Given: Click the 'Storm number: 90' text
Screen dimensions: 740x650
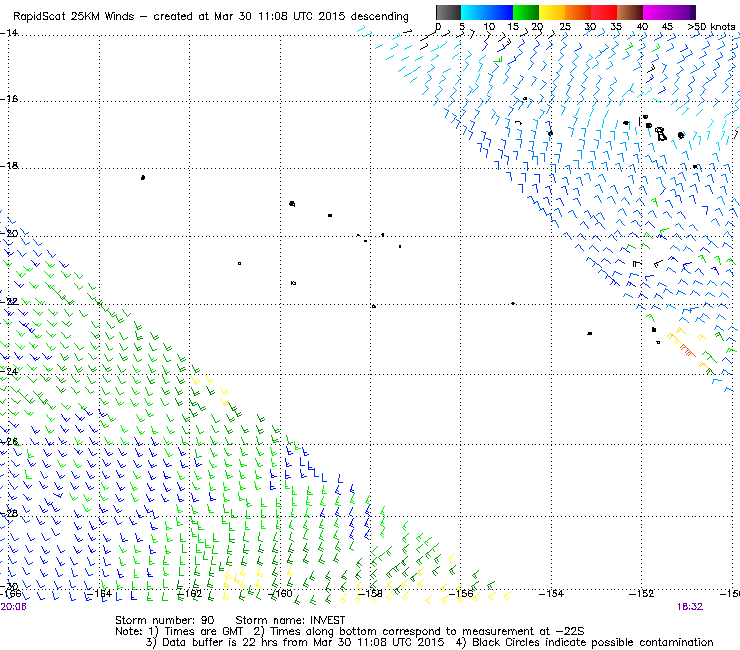Looking at the screenshot, I should coord(165,620).
